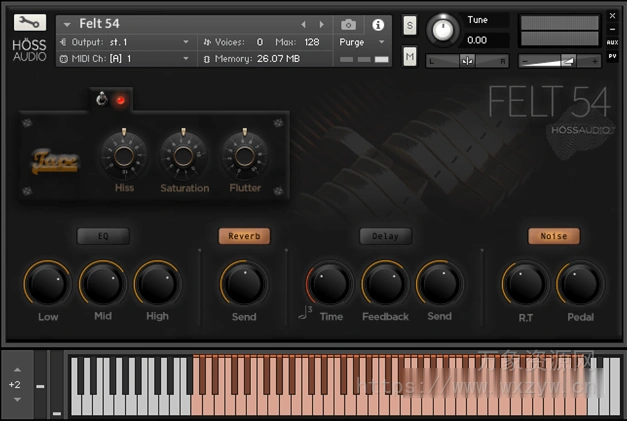Shift keyboard octave down arrow
The width and height of the screenshot is (627, 421).
click(x=17, y=399)
